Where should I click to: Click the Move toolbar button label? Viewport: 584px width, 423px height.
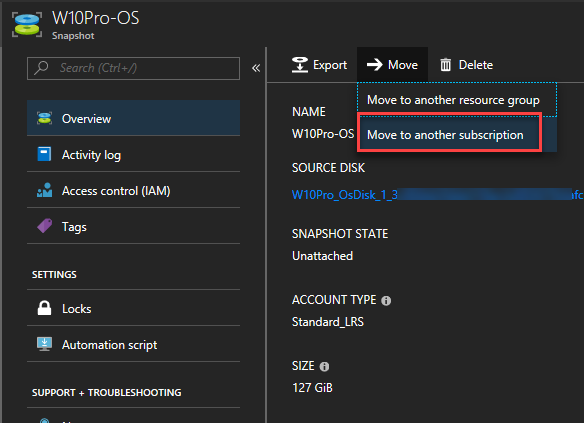(x=403, y=65)
